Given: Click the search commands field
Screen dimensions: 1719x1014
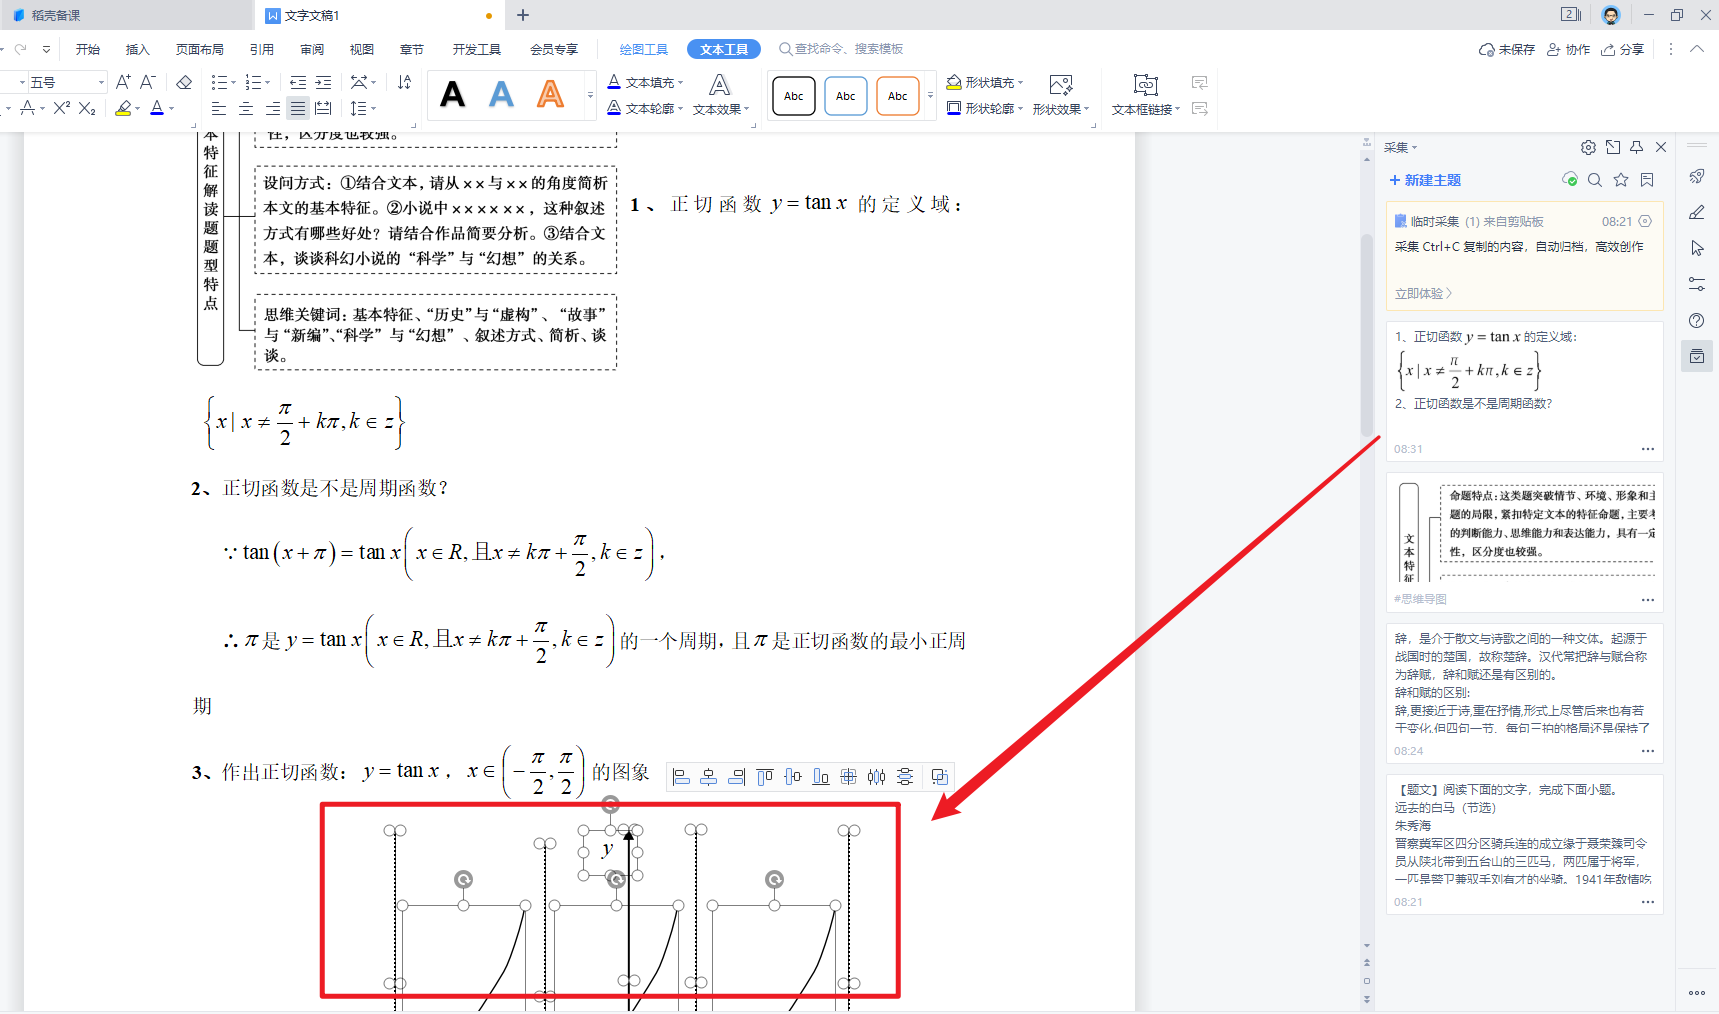Looking at the screenshot, I should click(841, 49).
